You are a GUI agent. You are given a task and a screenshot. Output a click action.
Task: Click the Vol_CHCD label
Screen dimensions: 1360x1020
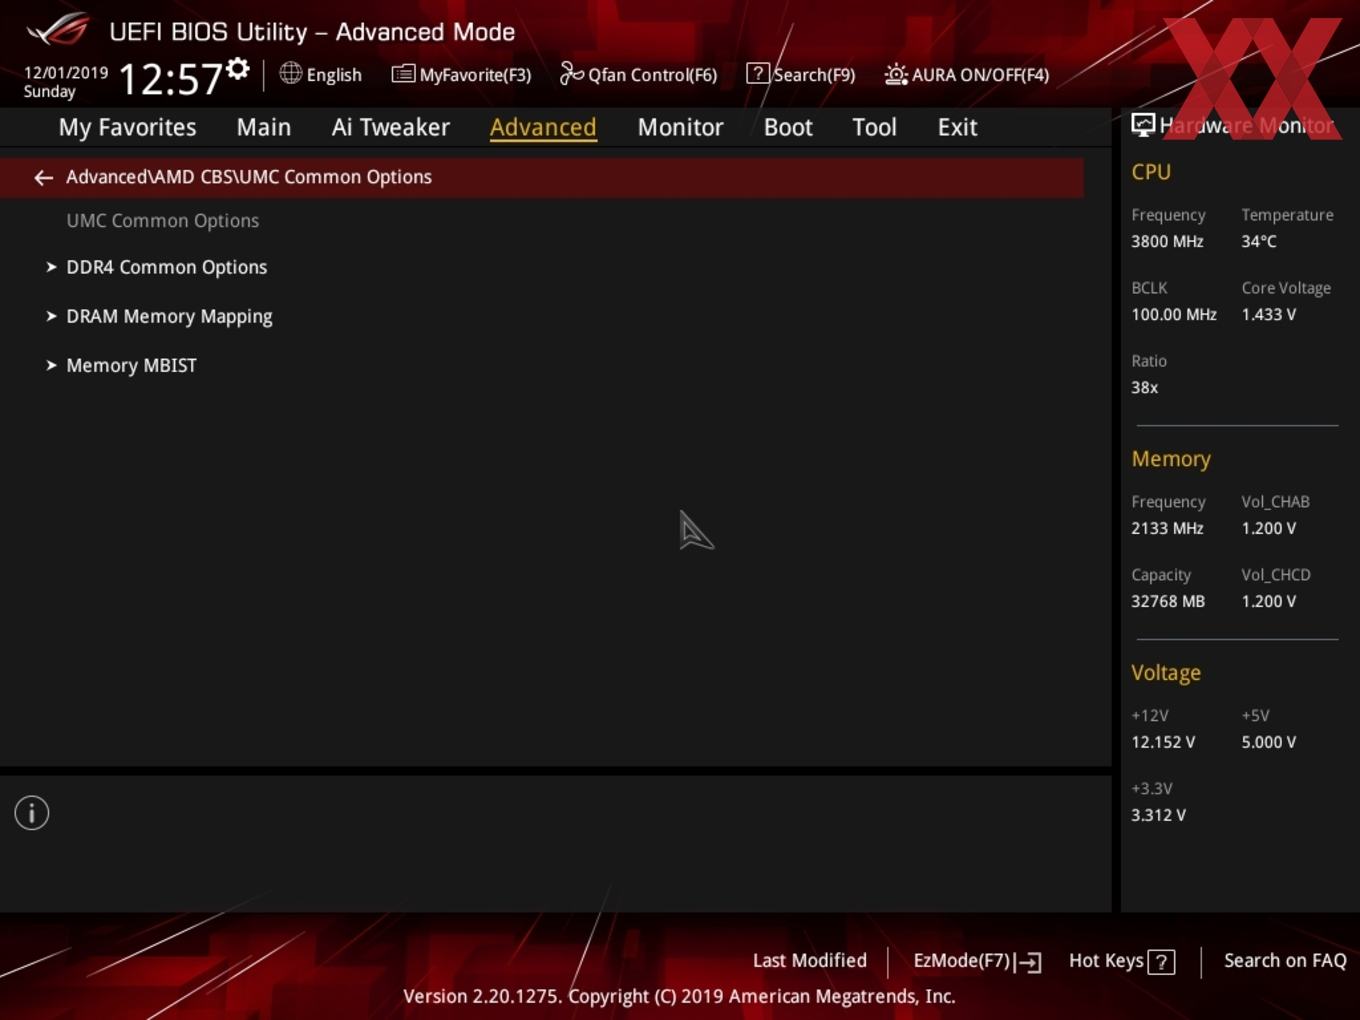[x=1276, y=575]
